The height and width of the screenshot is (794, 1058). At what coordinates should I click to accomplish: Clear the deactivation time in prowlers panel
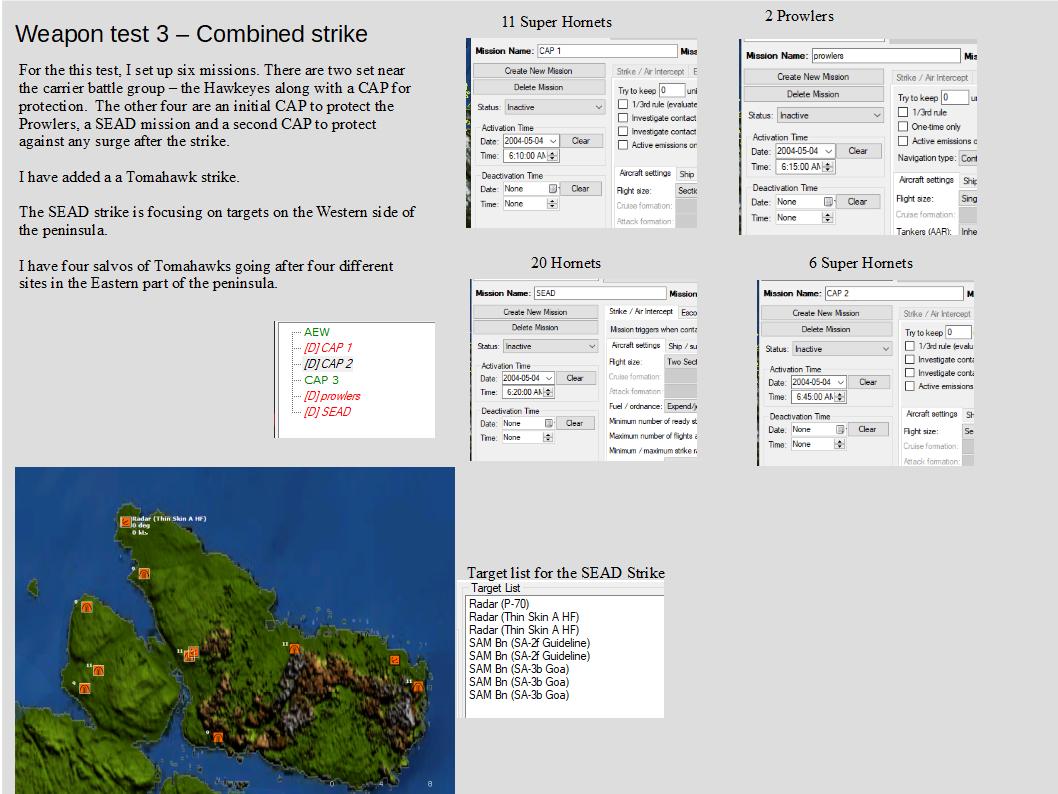point(857,201)
